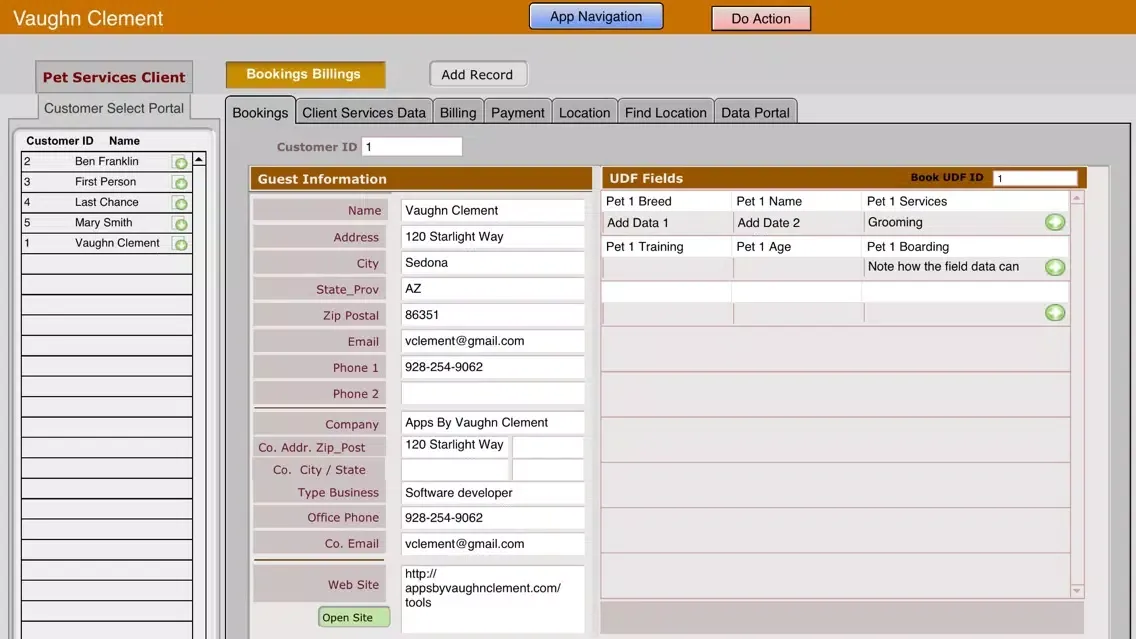Switch to Find Location tab
The width and height of the screenshot is (1136, 639).
[x=665, y=112]
